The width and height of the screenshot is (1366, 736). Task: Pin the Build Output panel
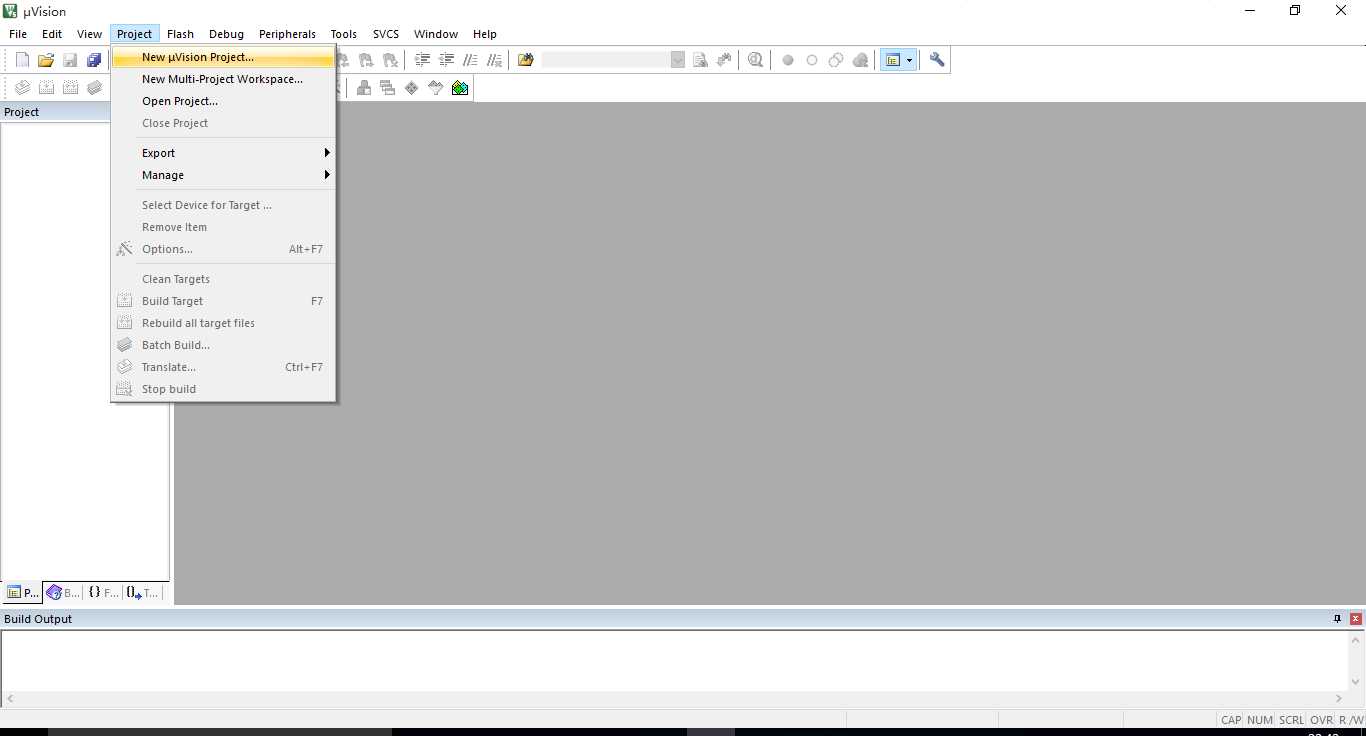[1338, 619]
